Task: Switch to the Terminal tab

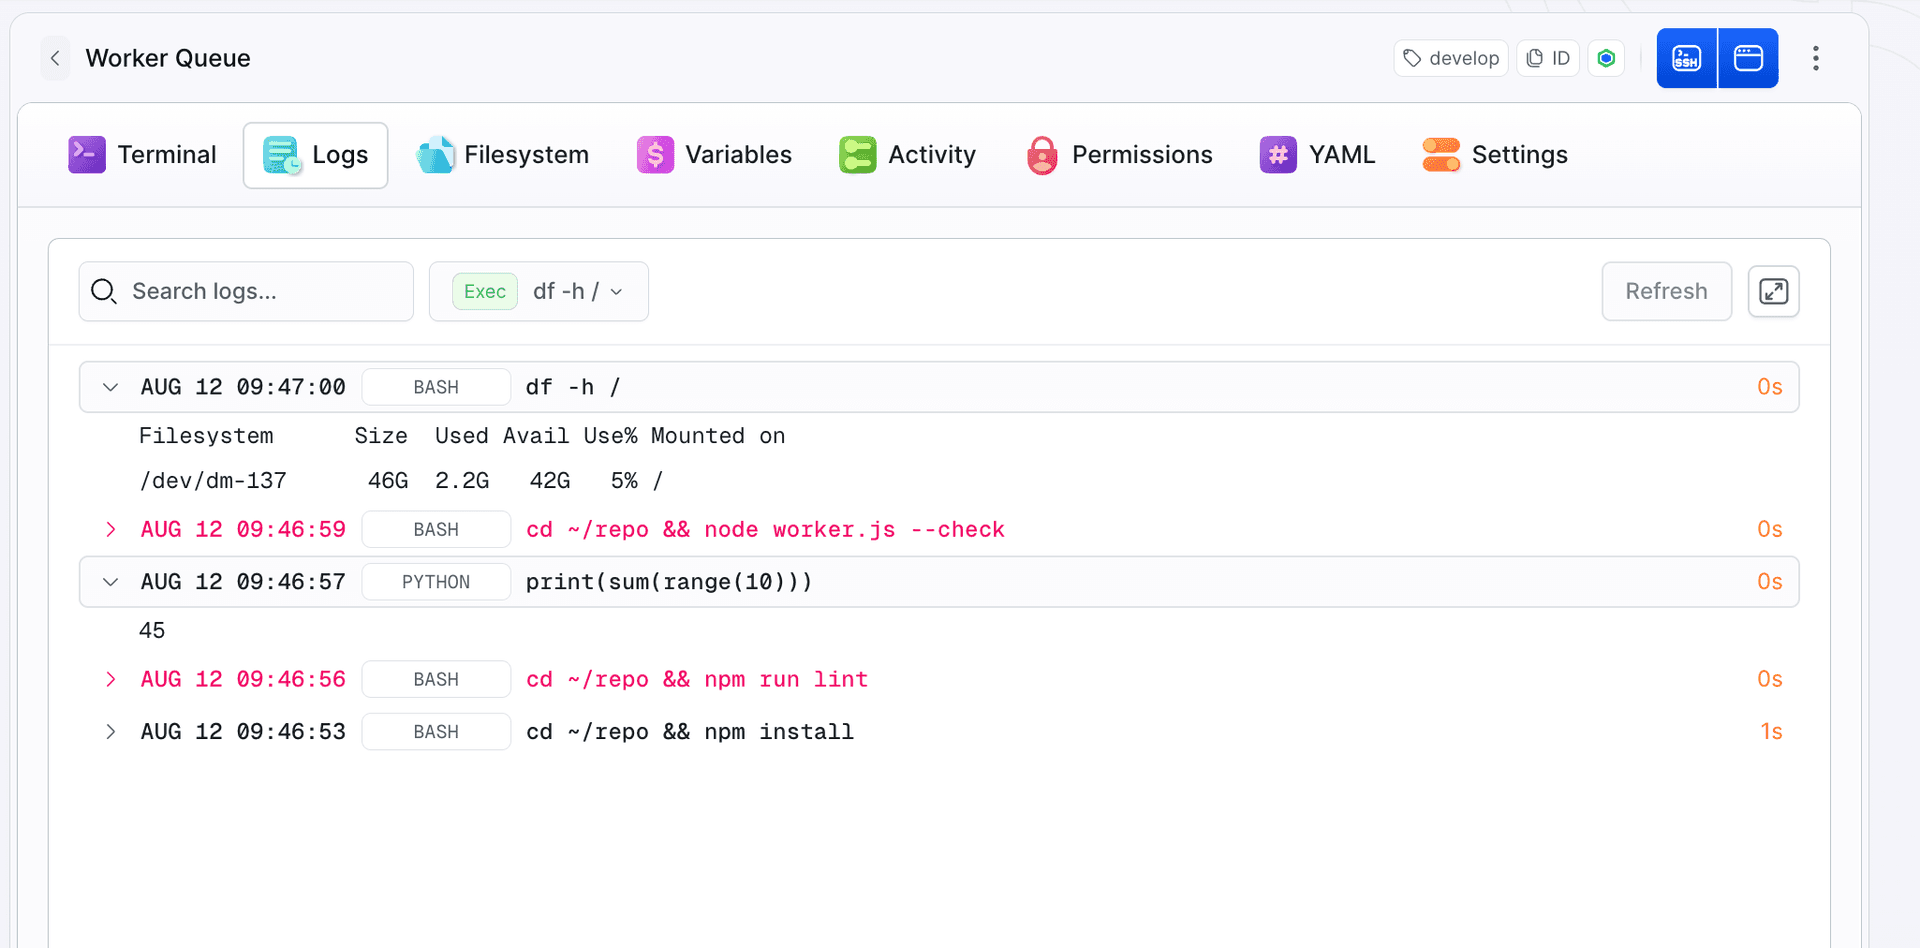Action: [x=142, y=155]
